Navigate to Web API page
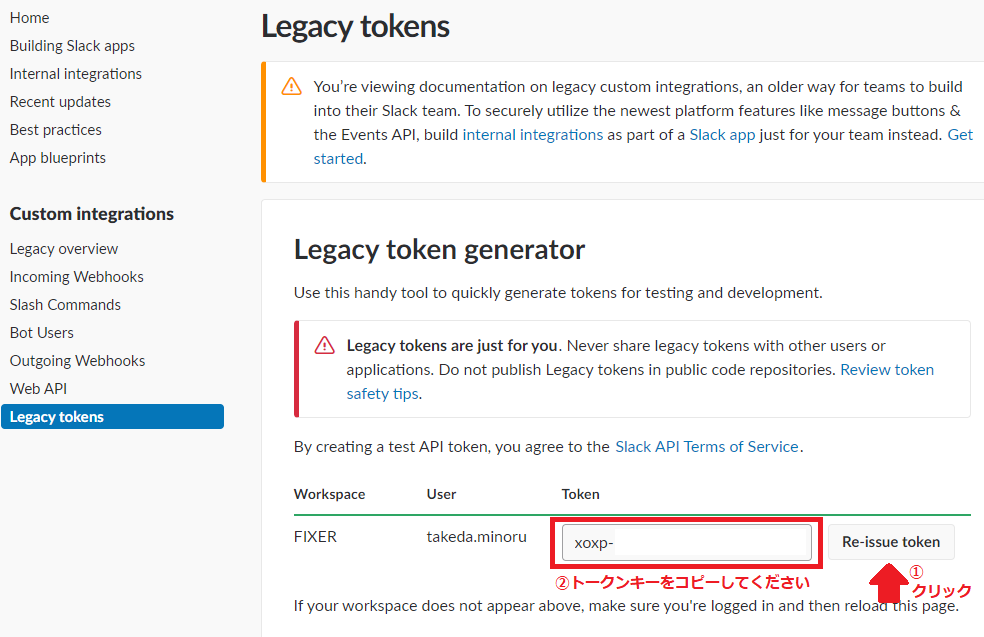This screenshot has height=637, width=984. 38,389
